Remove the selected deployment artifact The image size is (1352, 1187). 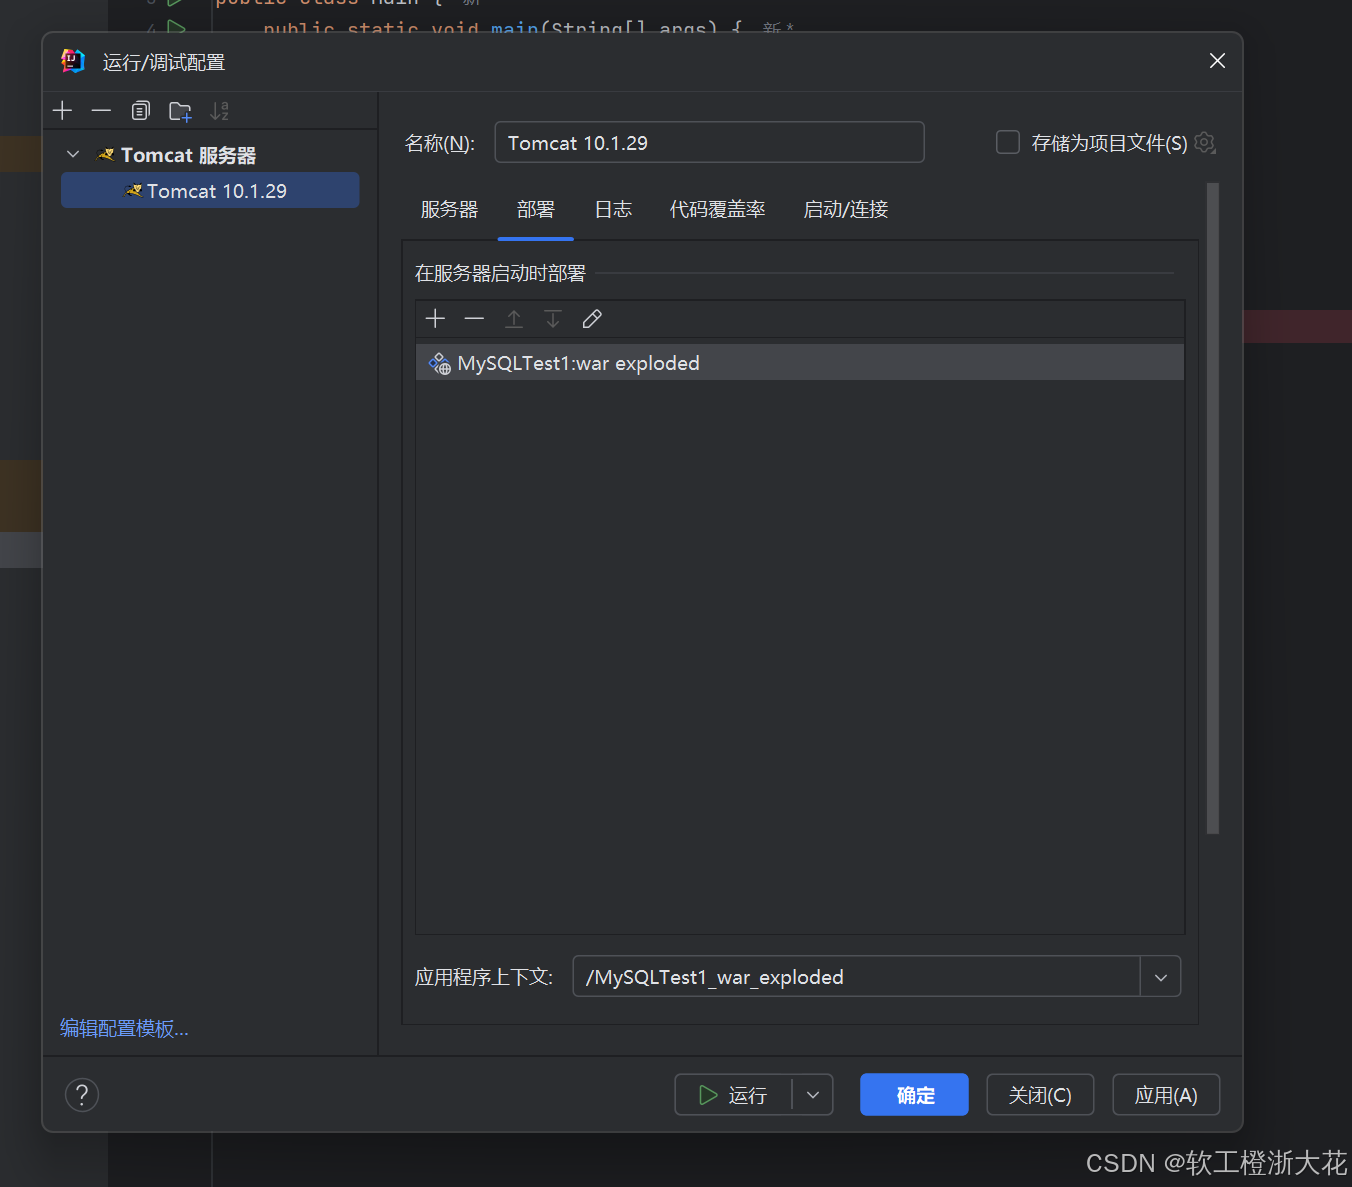[x=474, y=319]
